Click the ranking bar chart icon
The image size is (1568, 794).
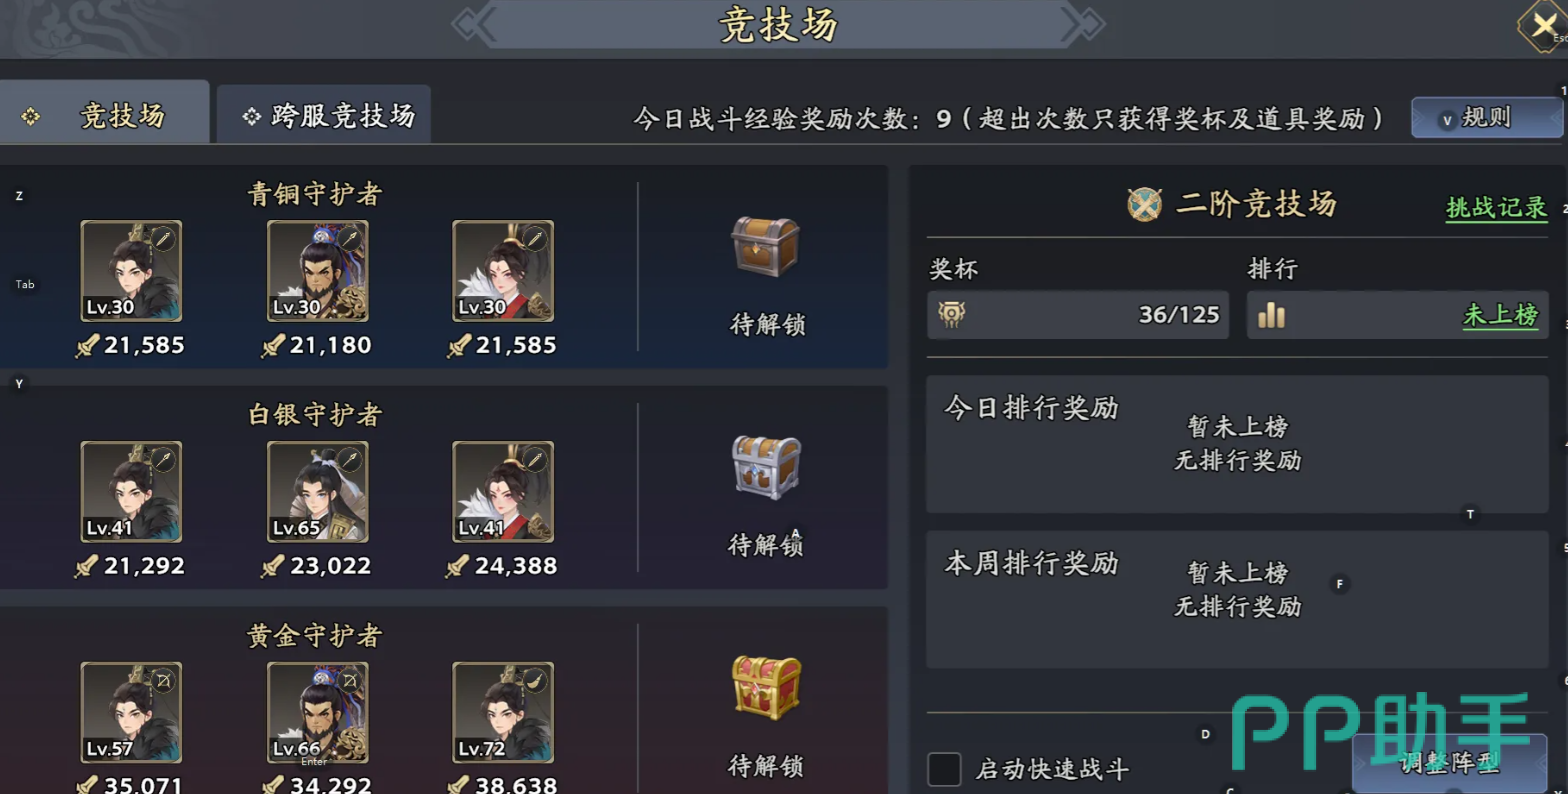point(1271,315)
